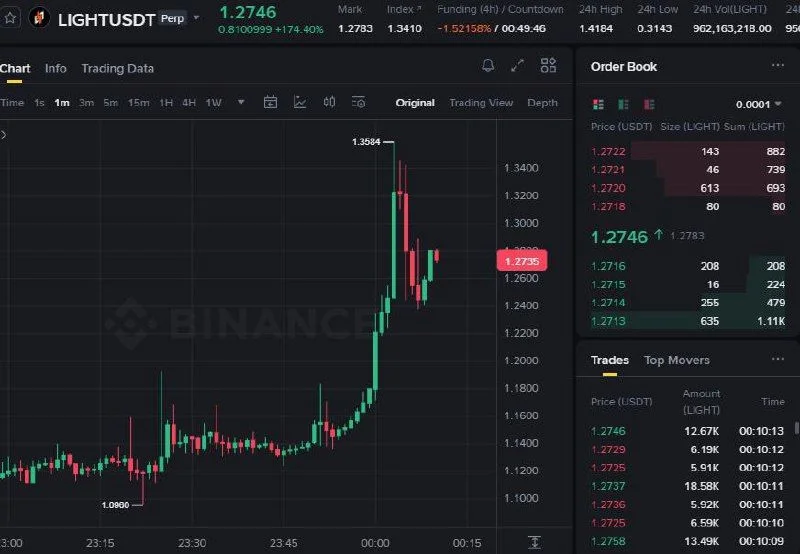Click the trade row priced 1.2737
This screenshot has width=800, height=554.
[x=687, y=486]
